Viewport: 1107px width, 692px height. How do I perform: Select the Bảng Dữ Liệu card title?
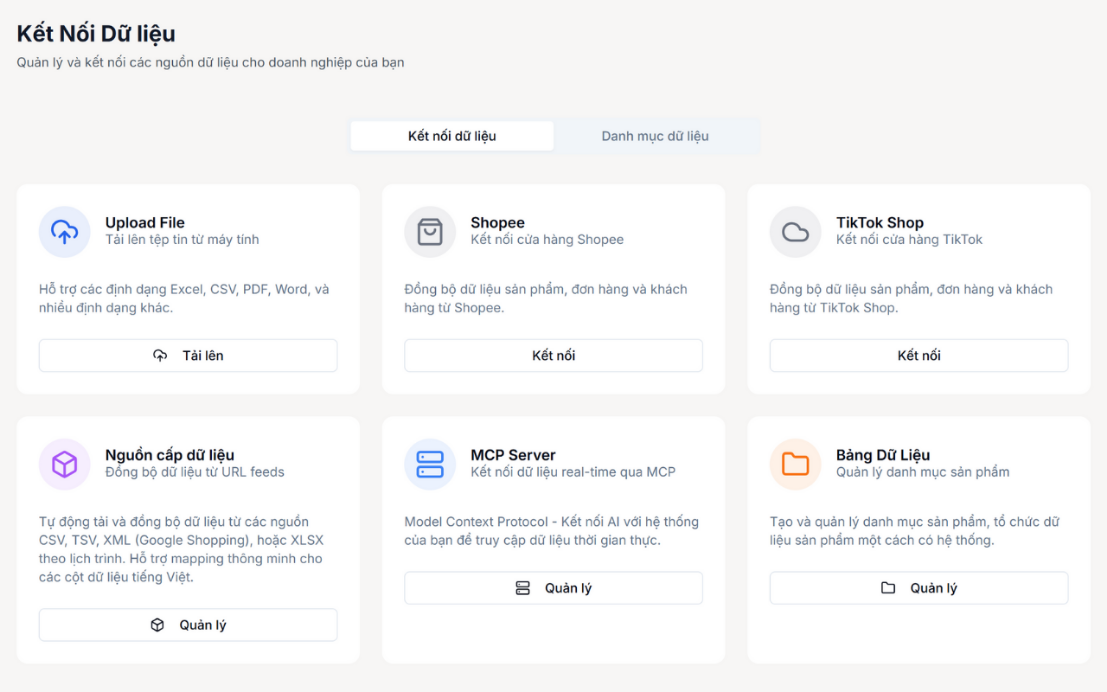pyautogui.click(x=883, y=455)
